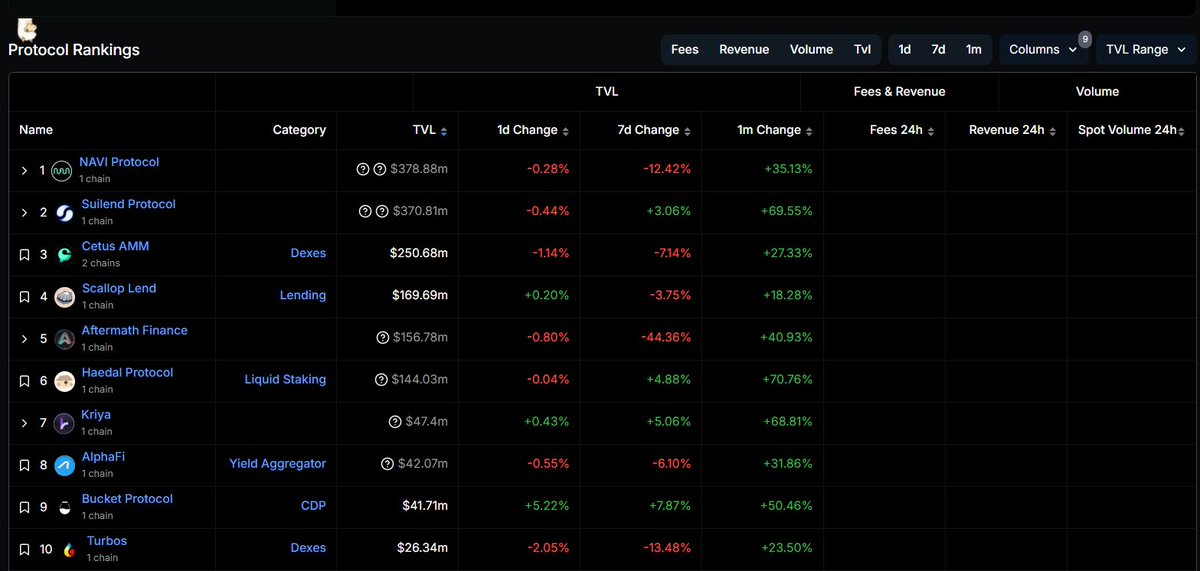Open the Liquid Staking category link
The width and height of the screenshot is (1200, 571).
285,379
